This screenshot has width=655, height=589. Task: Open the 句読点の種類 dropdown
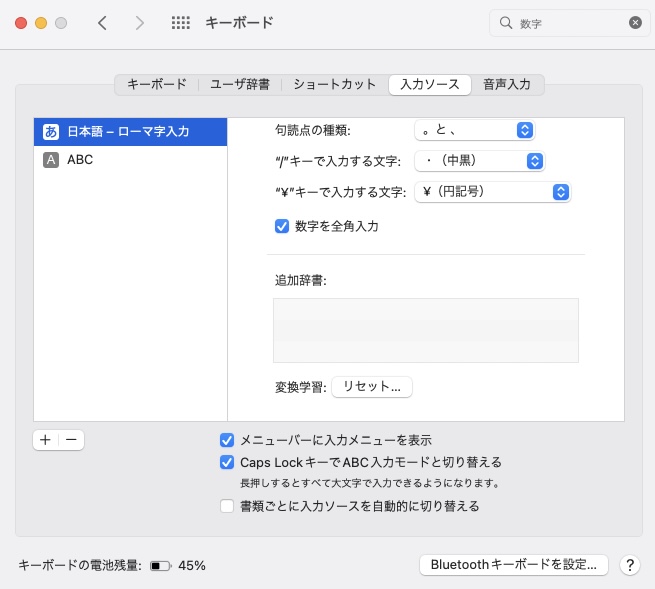pos(474,130)
